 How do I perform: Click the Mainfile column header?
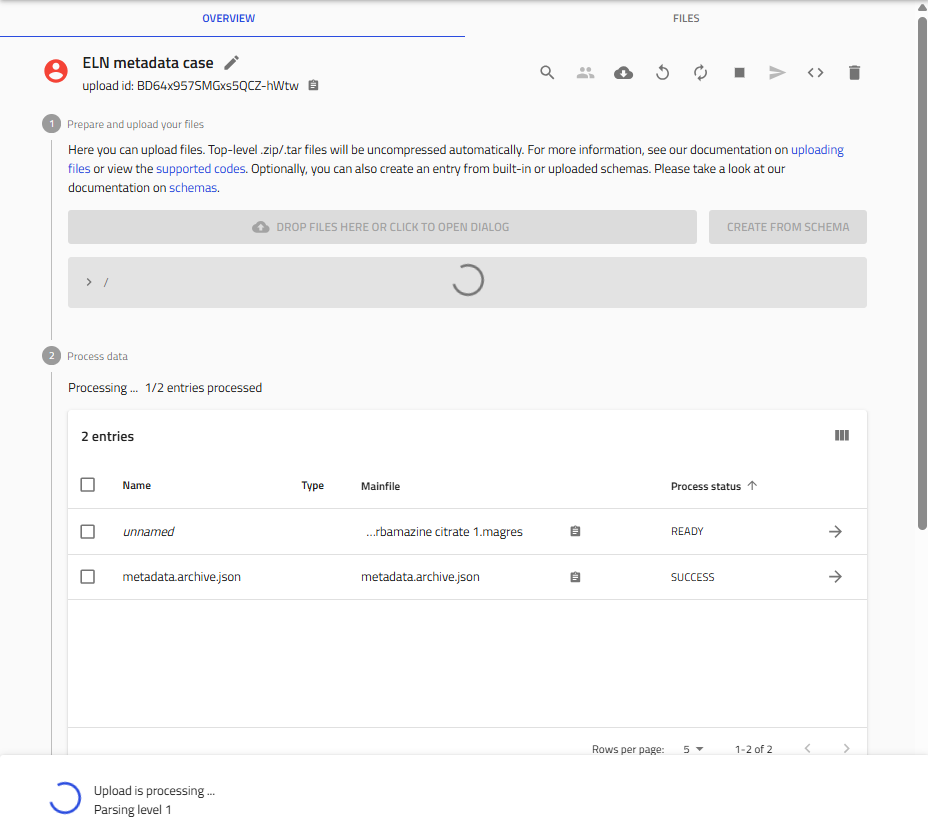[381, 486]
